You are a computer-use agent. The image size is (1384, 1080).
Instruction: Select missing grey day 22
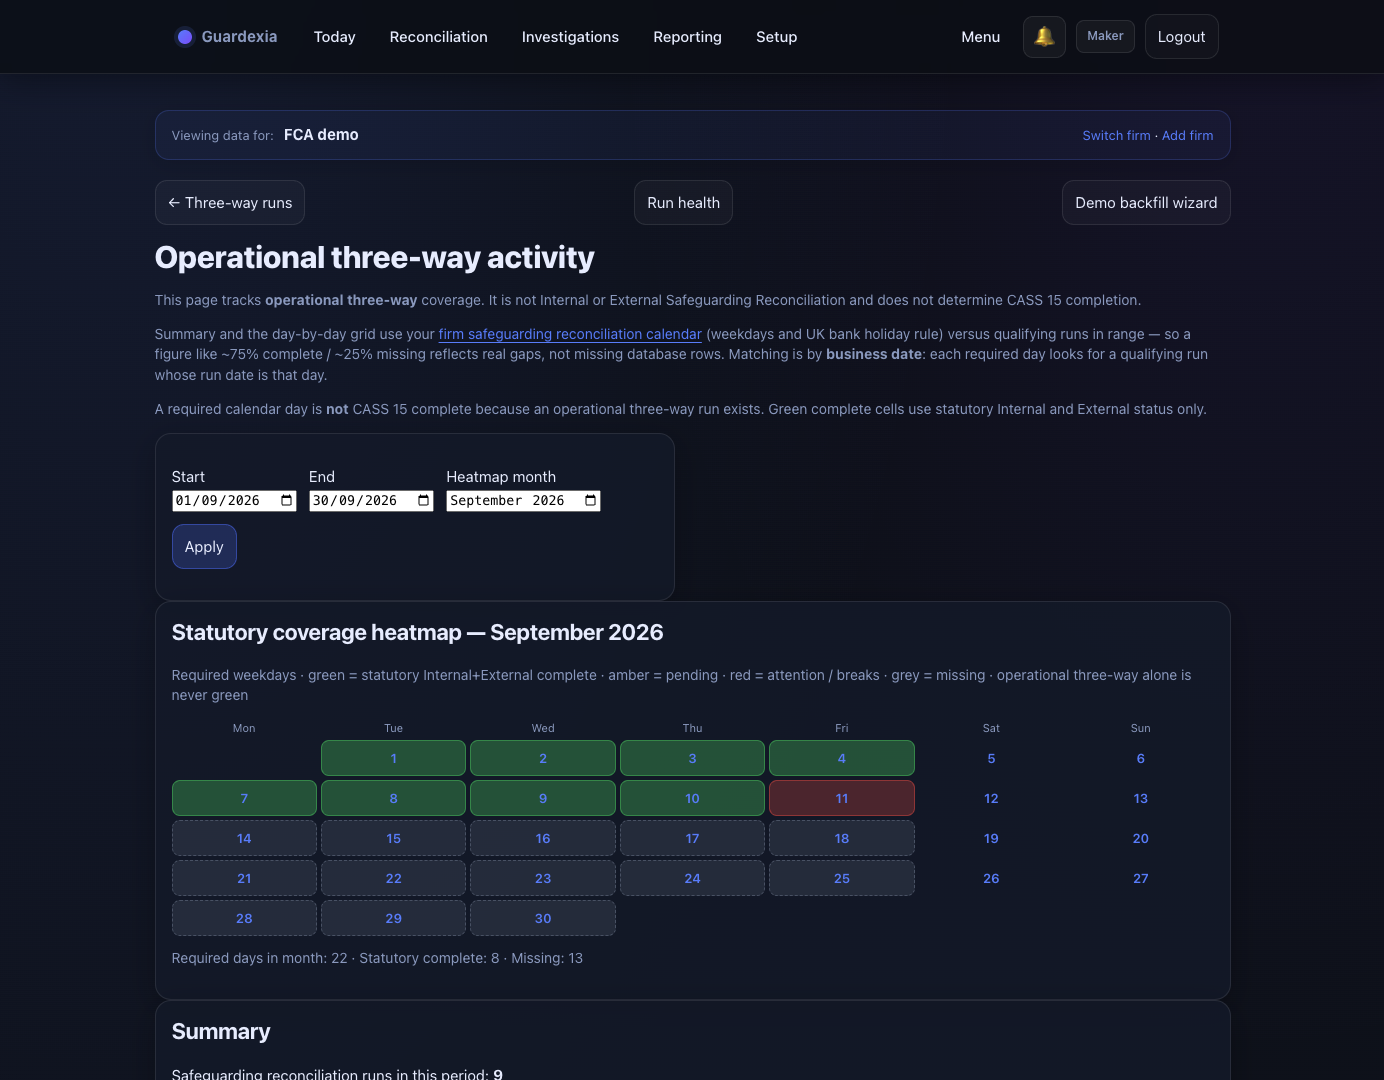tap(393, 878)
